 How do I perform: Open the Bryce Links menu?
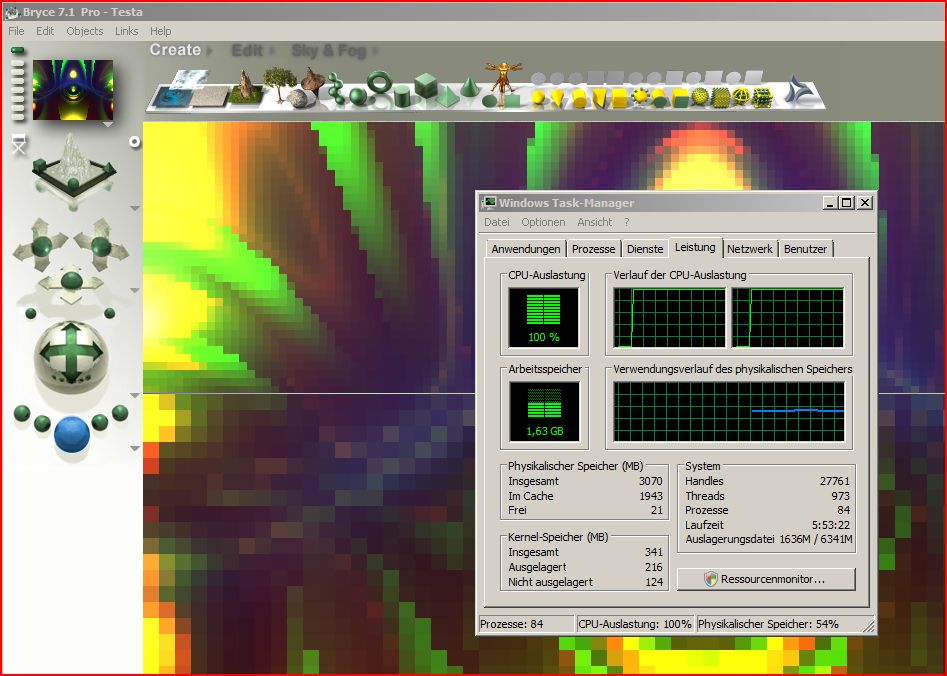pos(126,31)
